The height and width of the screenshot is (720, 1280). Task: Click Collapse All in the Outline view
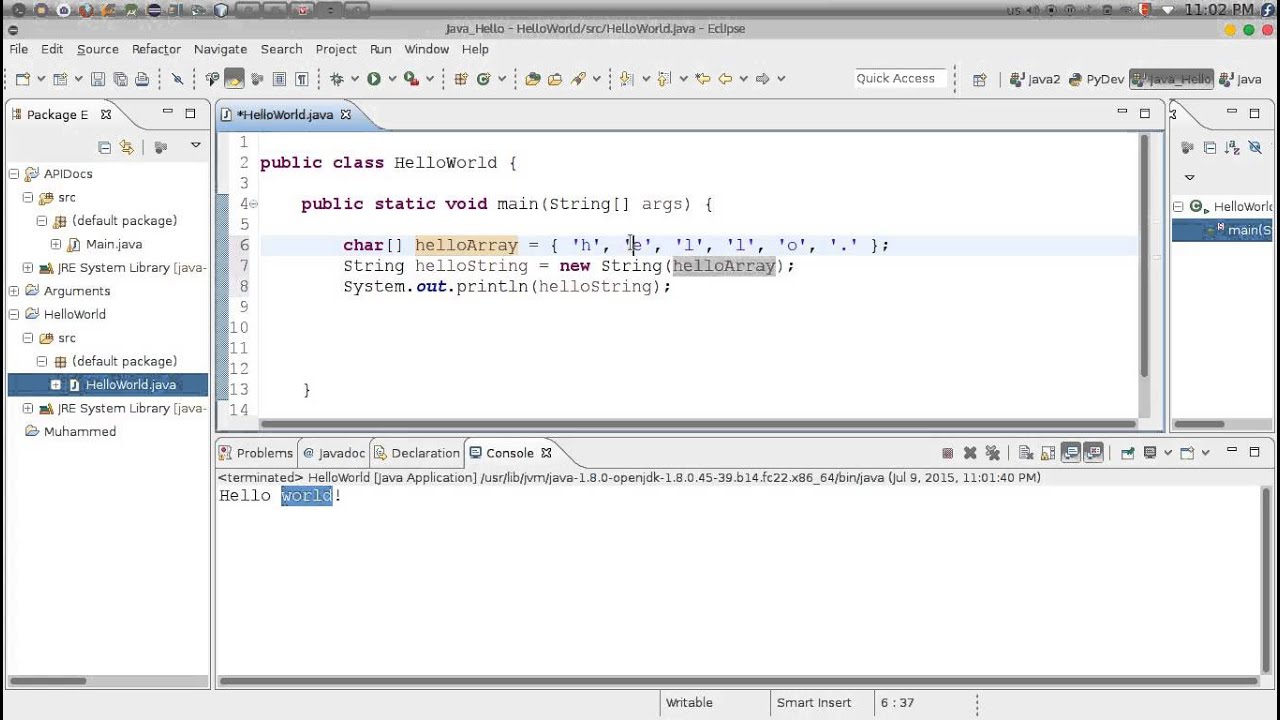[1210, 147]
